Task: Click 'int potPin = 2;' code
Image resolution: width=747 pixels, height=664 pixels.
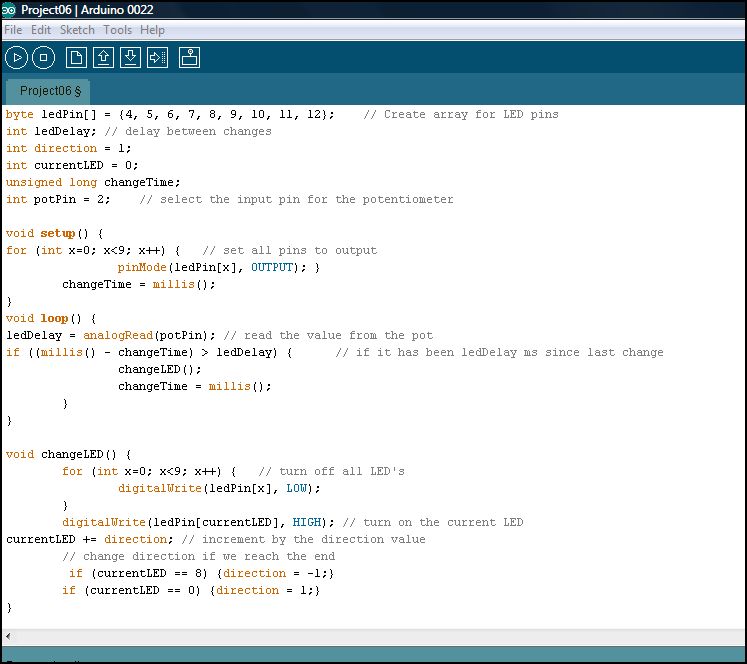Action: 58,199
